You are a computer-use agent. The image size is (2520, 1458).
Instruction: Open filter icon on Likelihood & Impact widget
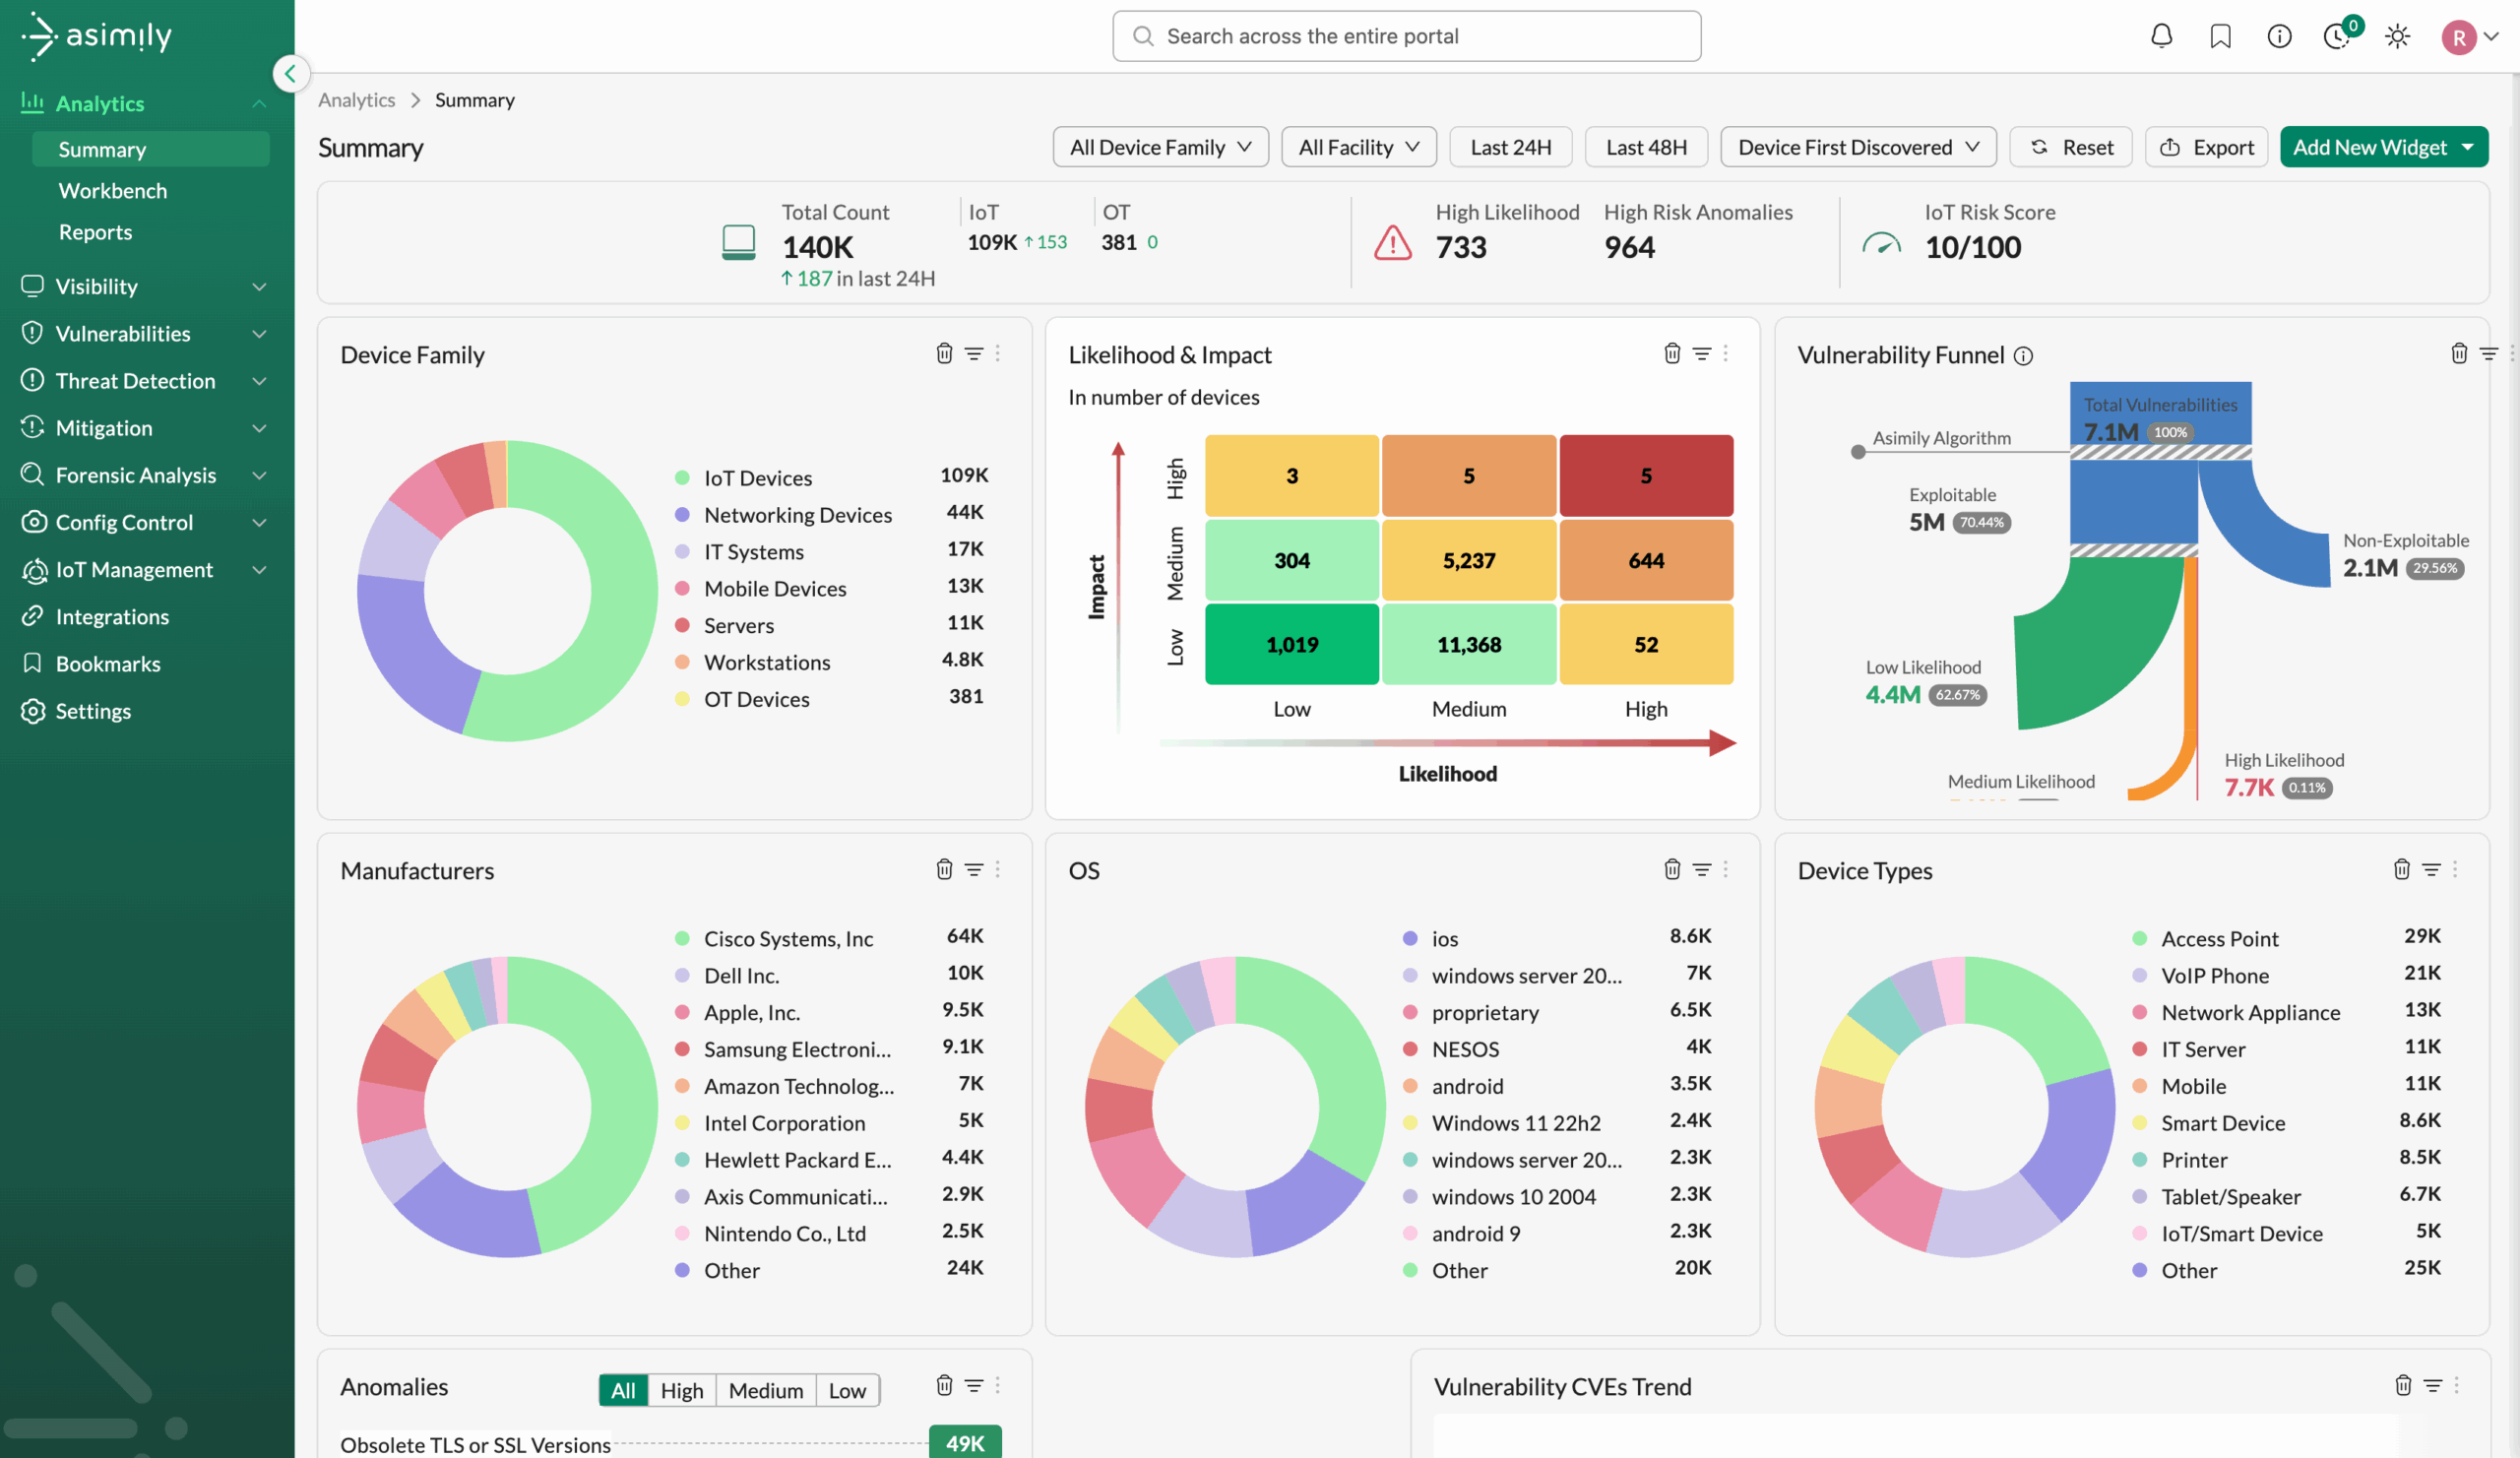point(1701,353)
